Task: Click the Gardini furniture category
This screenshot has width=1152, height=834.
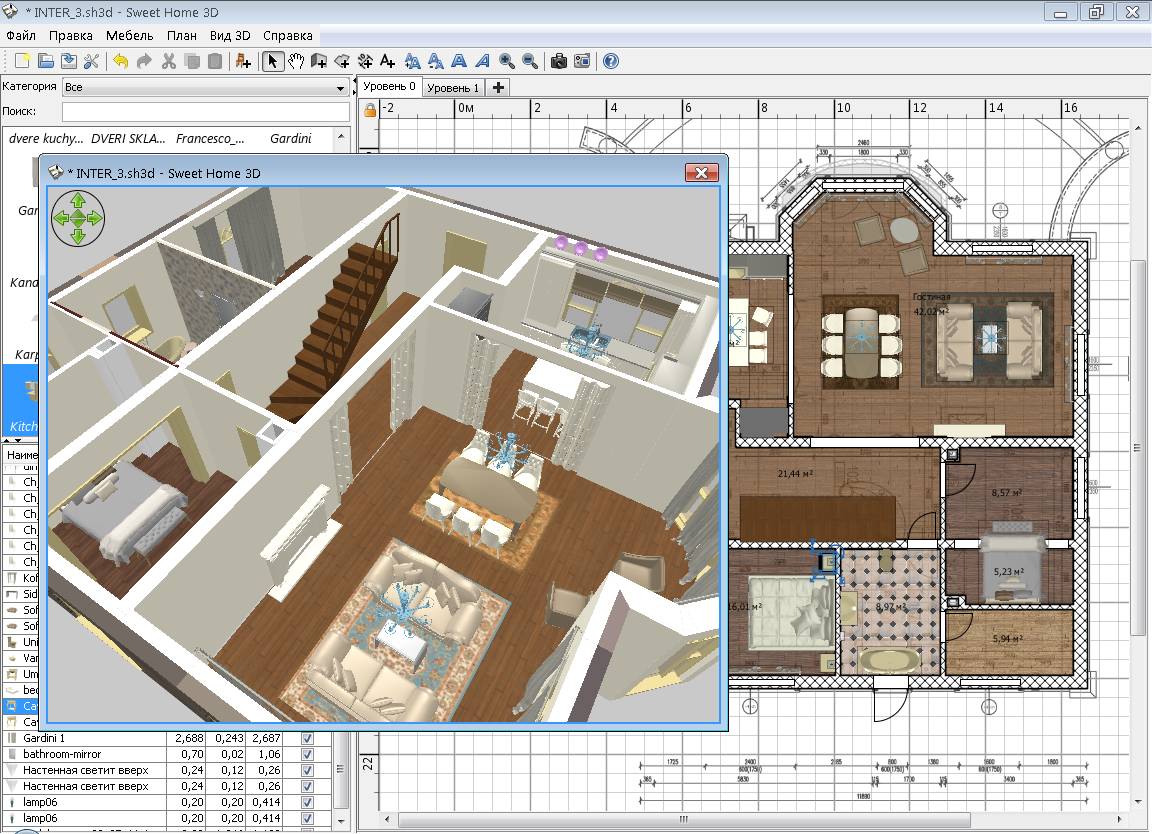Action: pyautogui.click(x=293, y=139)
